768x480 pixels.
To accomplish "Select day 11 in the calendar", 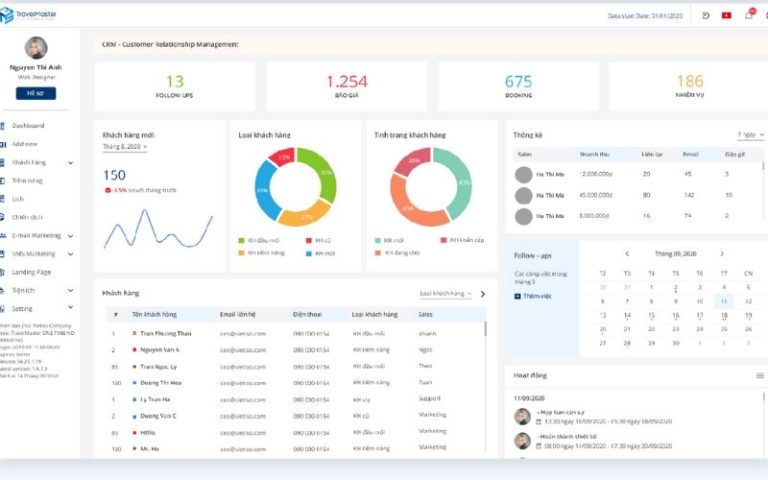I will click(x=722, y=301).
